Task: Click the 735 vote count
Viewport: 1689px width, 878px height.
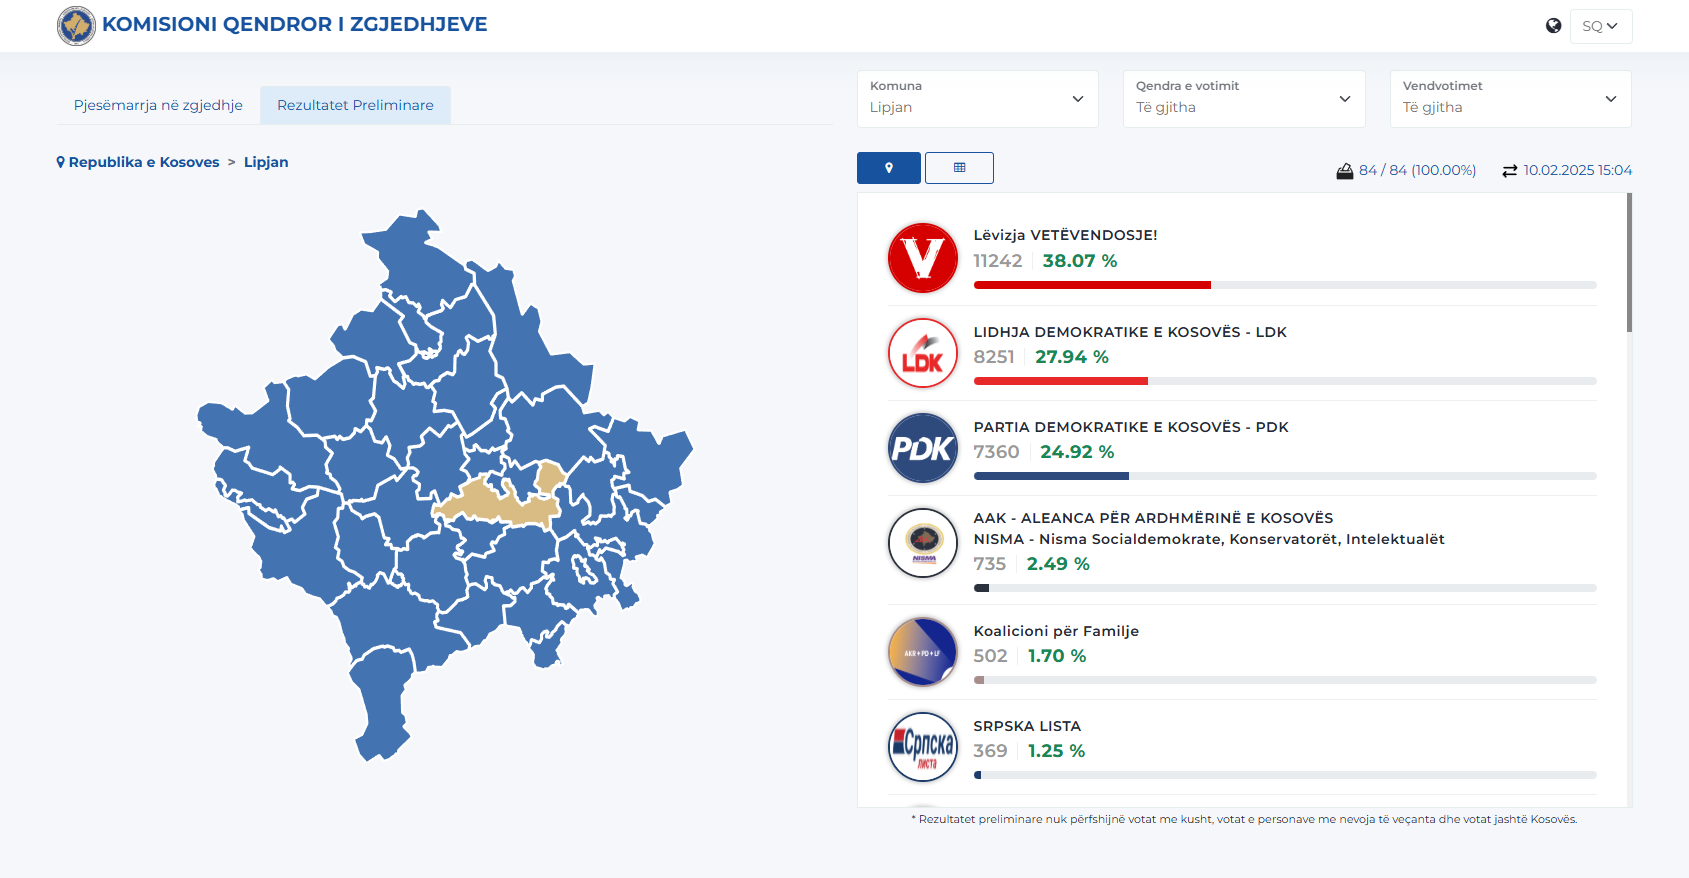Action: [x=990, y=564]
